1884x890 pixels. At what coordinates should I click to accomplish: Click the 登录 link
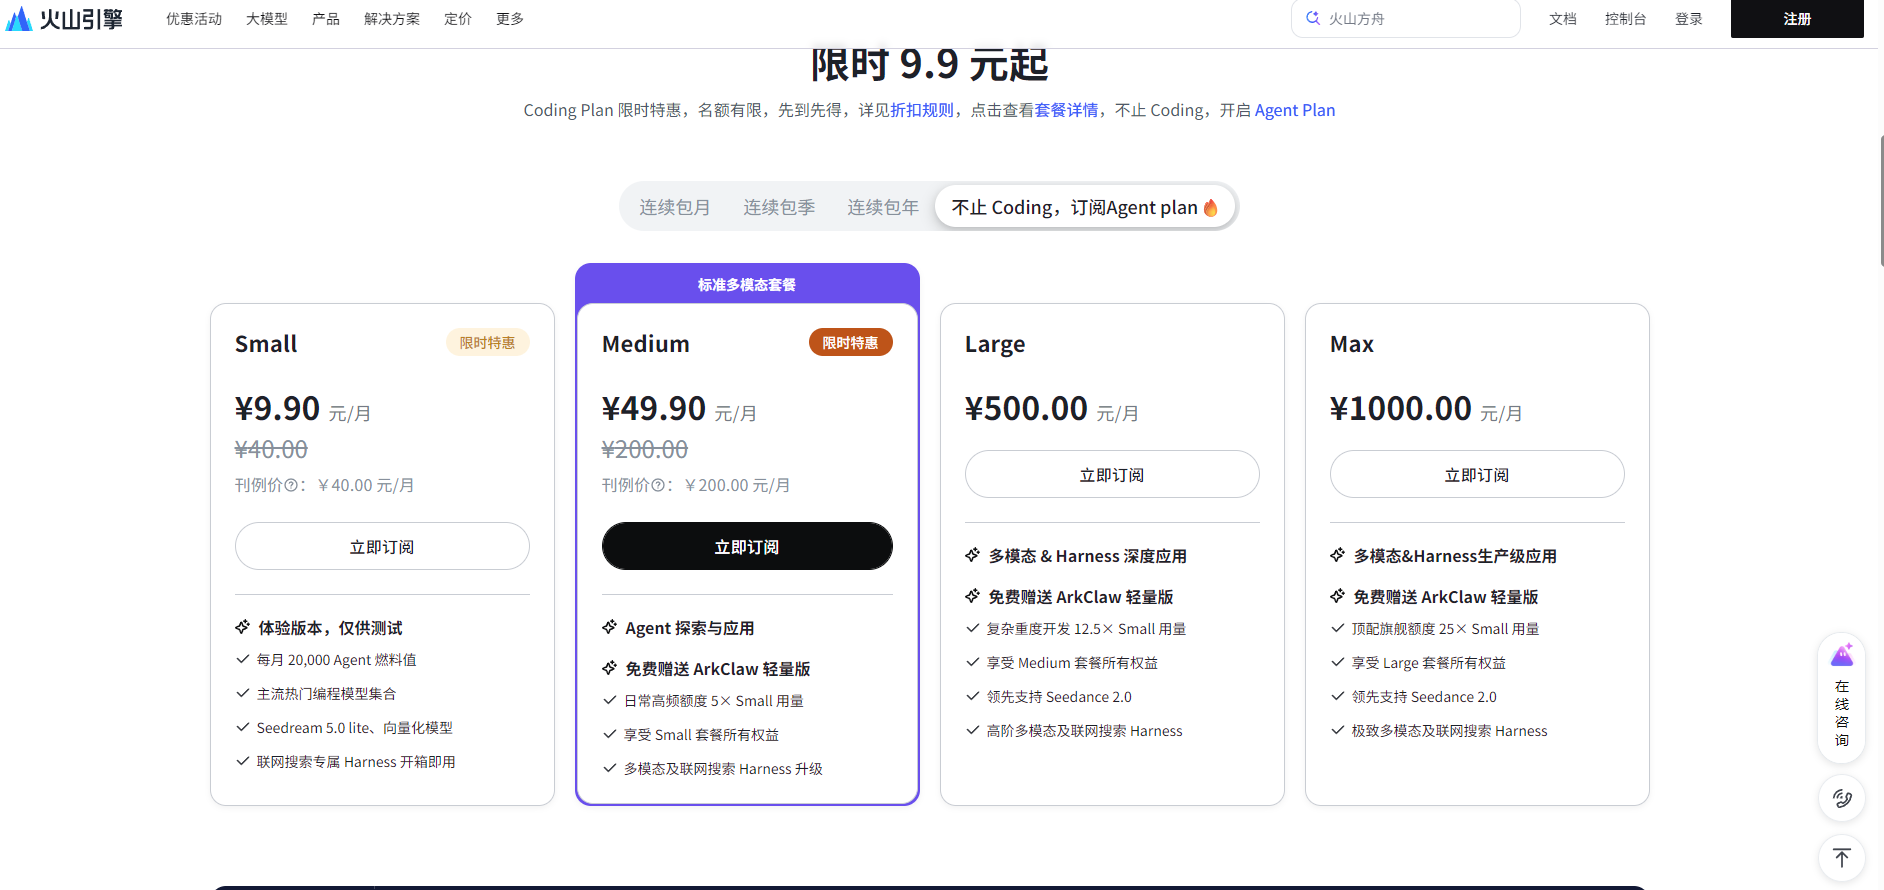pyautogui.click(x=1689, y=19)
